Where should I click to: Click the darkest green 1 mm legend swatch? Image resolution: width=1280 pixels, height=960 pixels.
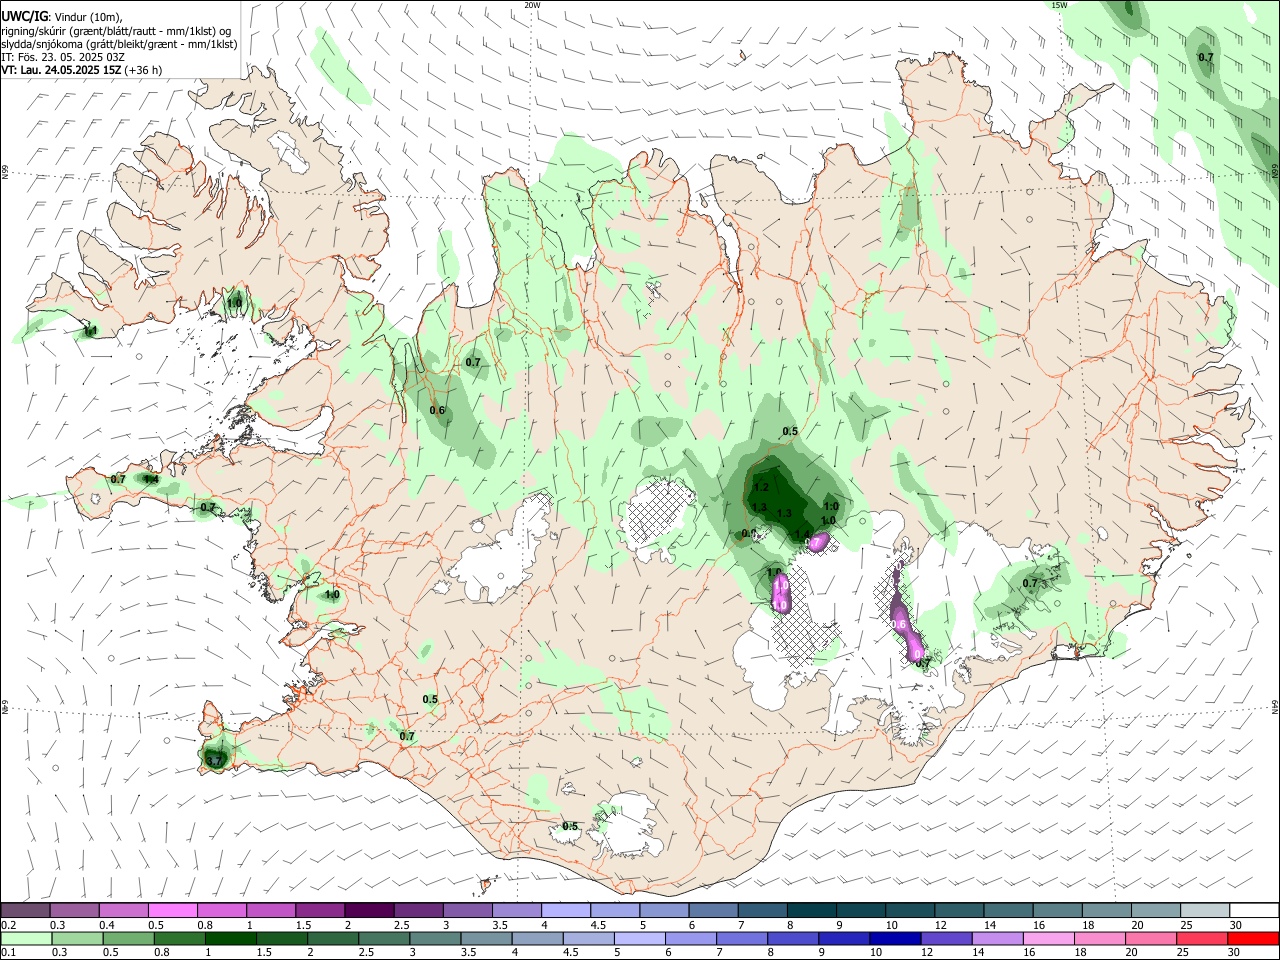pos(231,939)
